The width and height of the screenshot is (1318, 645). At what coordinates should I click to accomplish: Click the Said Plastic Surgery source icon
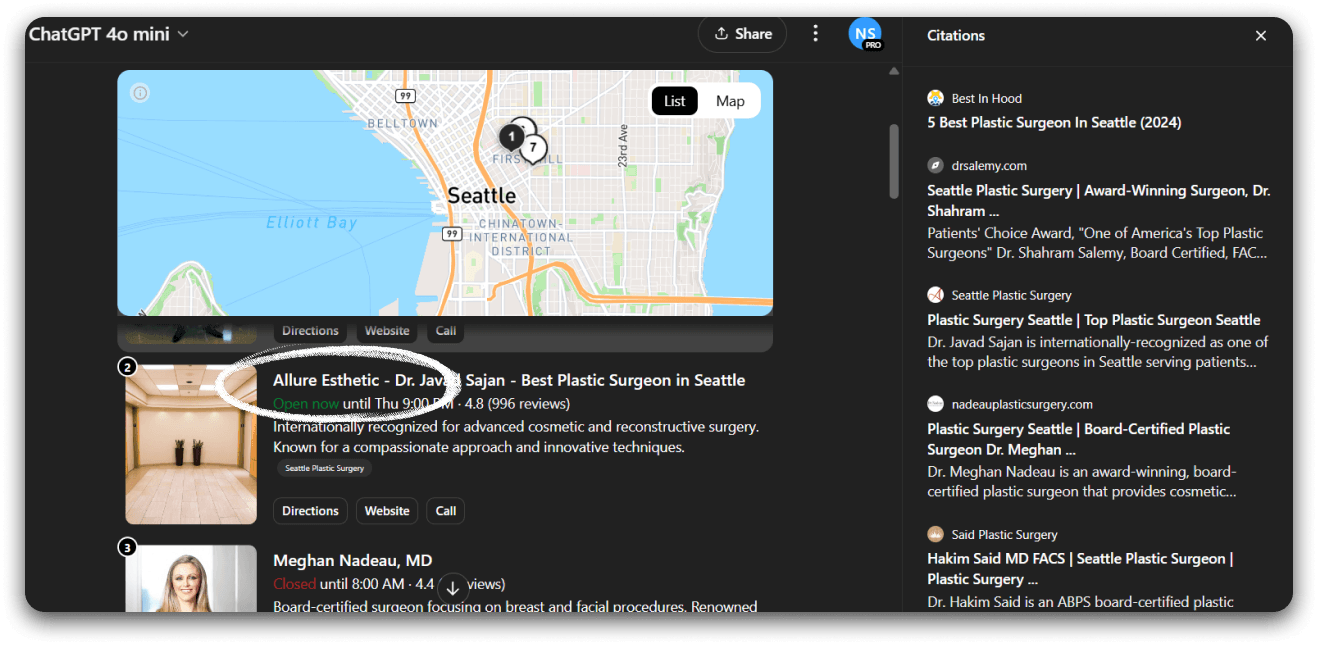(935, 535)
